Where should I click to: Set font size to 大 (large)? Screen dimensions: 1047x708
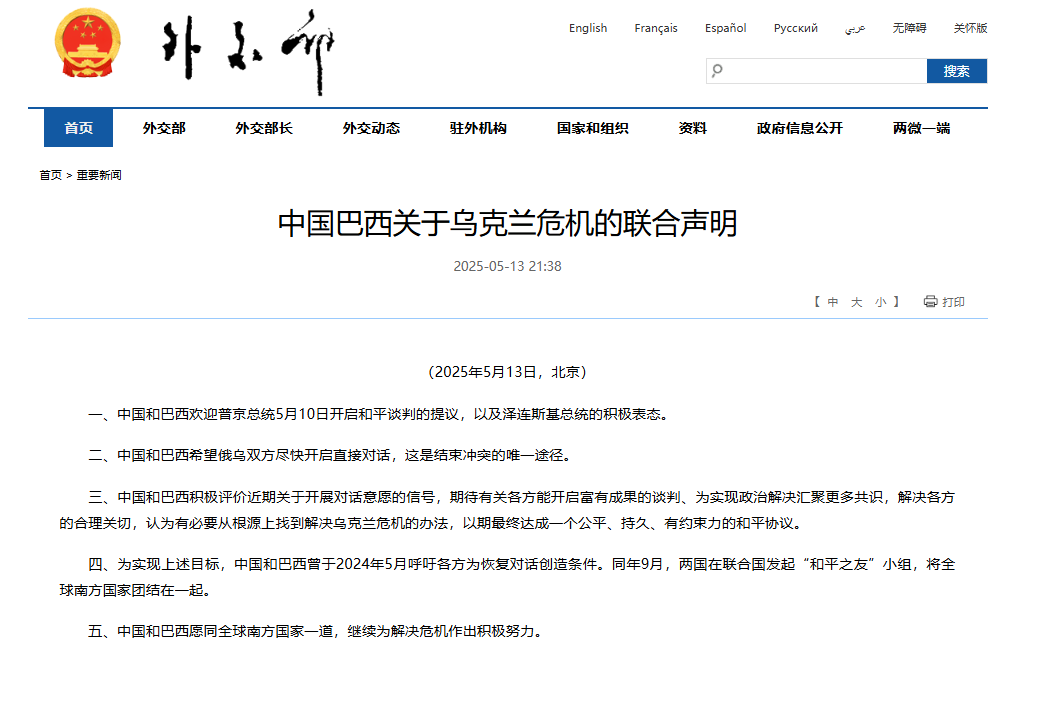[x=857, y=302]
